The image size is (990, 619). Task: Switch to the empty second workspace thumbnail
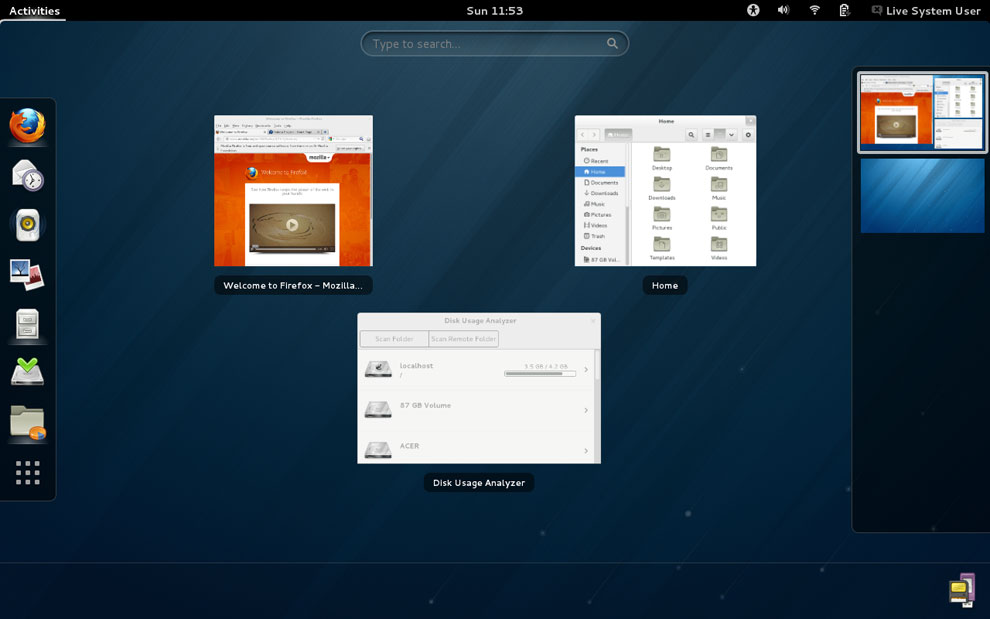click(x=922, y=196)
